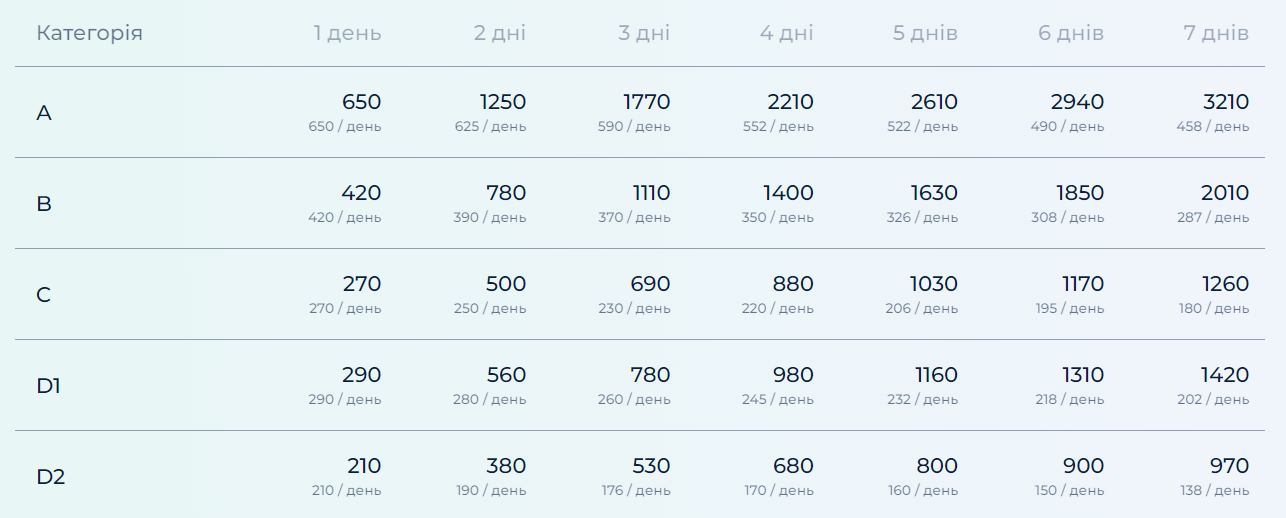Viewport: 1286px width, 518px height.
Task: Click price 1110 in category B
Action: tap(650, 193)
